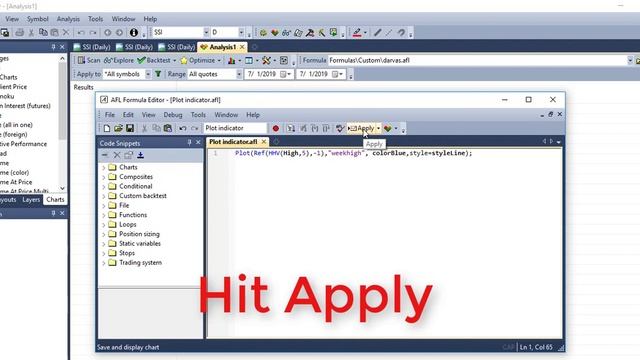Screen dimensions: 640x360
Task: Expand the Loops snippets folder
Action: click(x=104, y=224)
